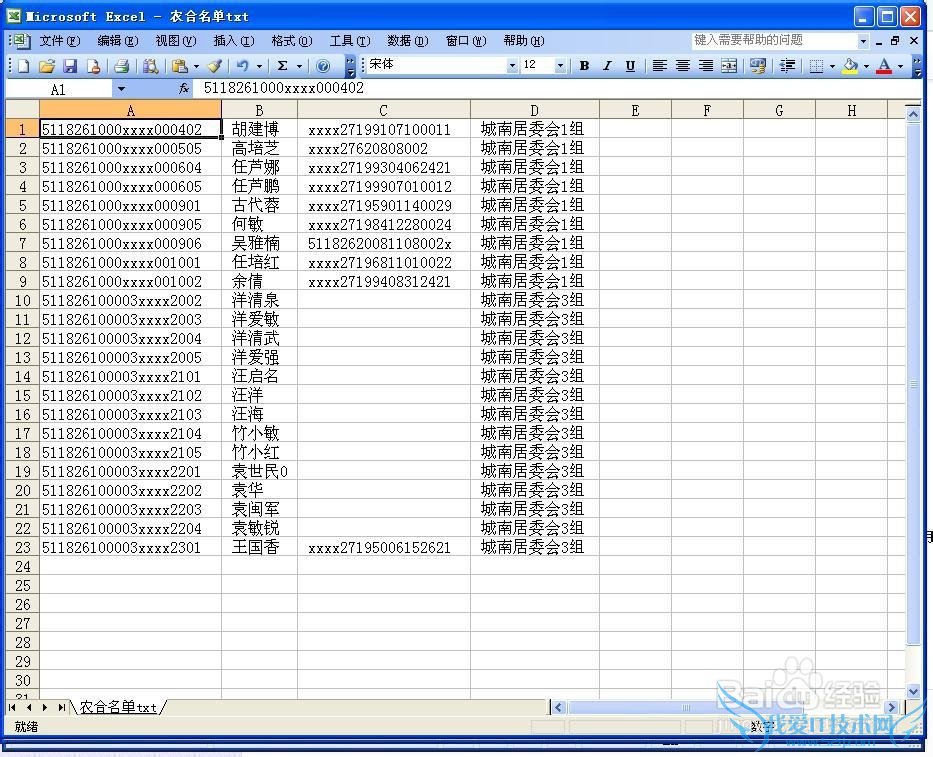Screen dimensions: 933x757
Task: Click the Save icon in toolbar
Action: point(70,66)
